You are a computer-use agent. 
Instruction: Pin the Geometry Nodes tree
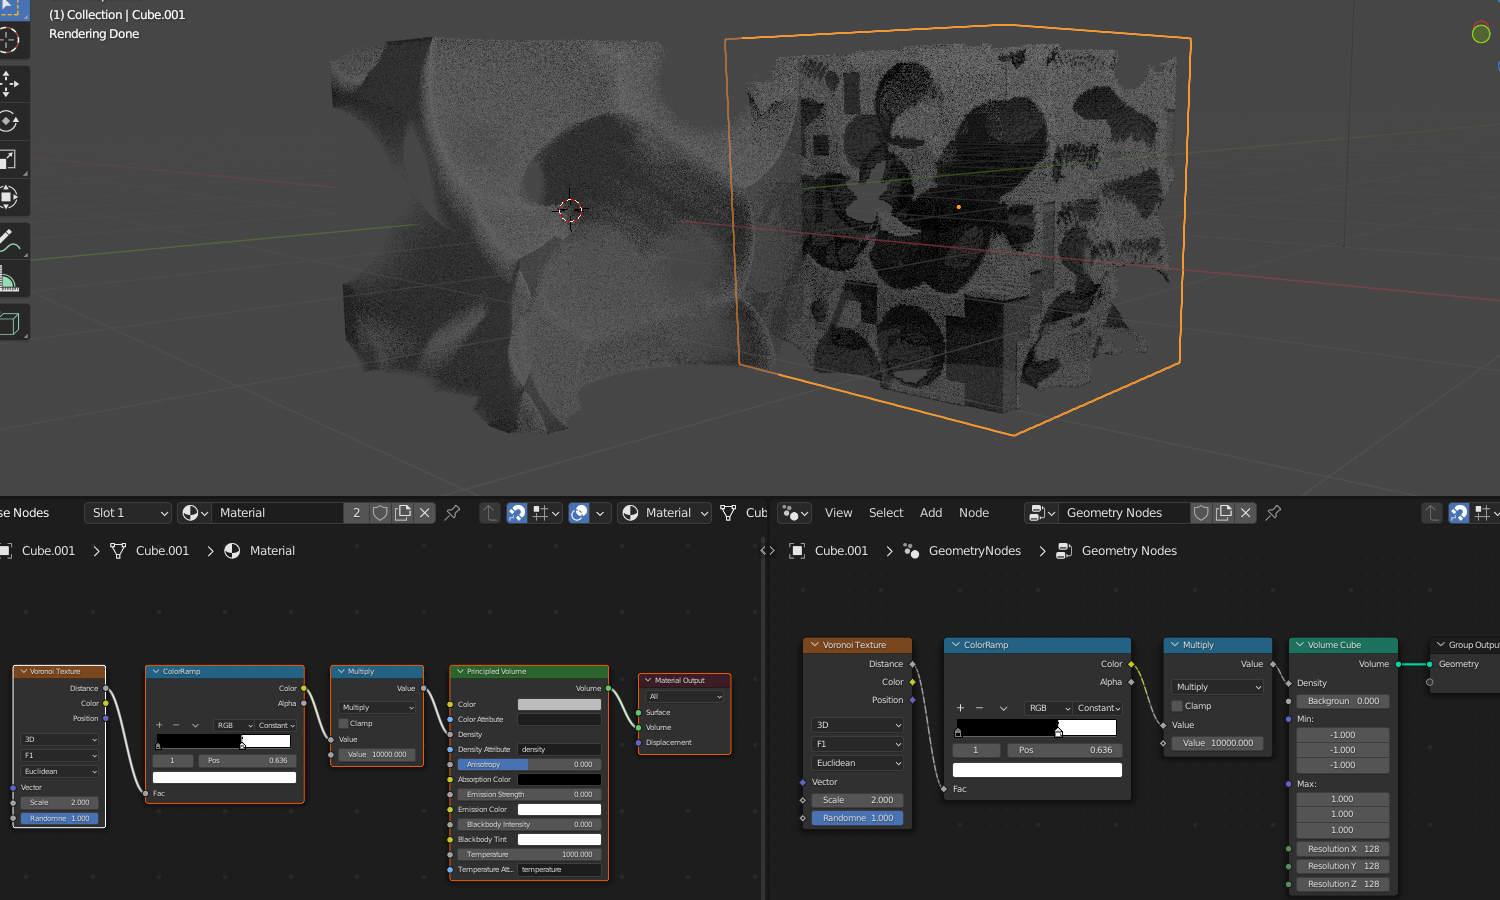point(1273,513)
